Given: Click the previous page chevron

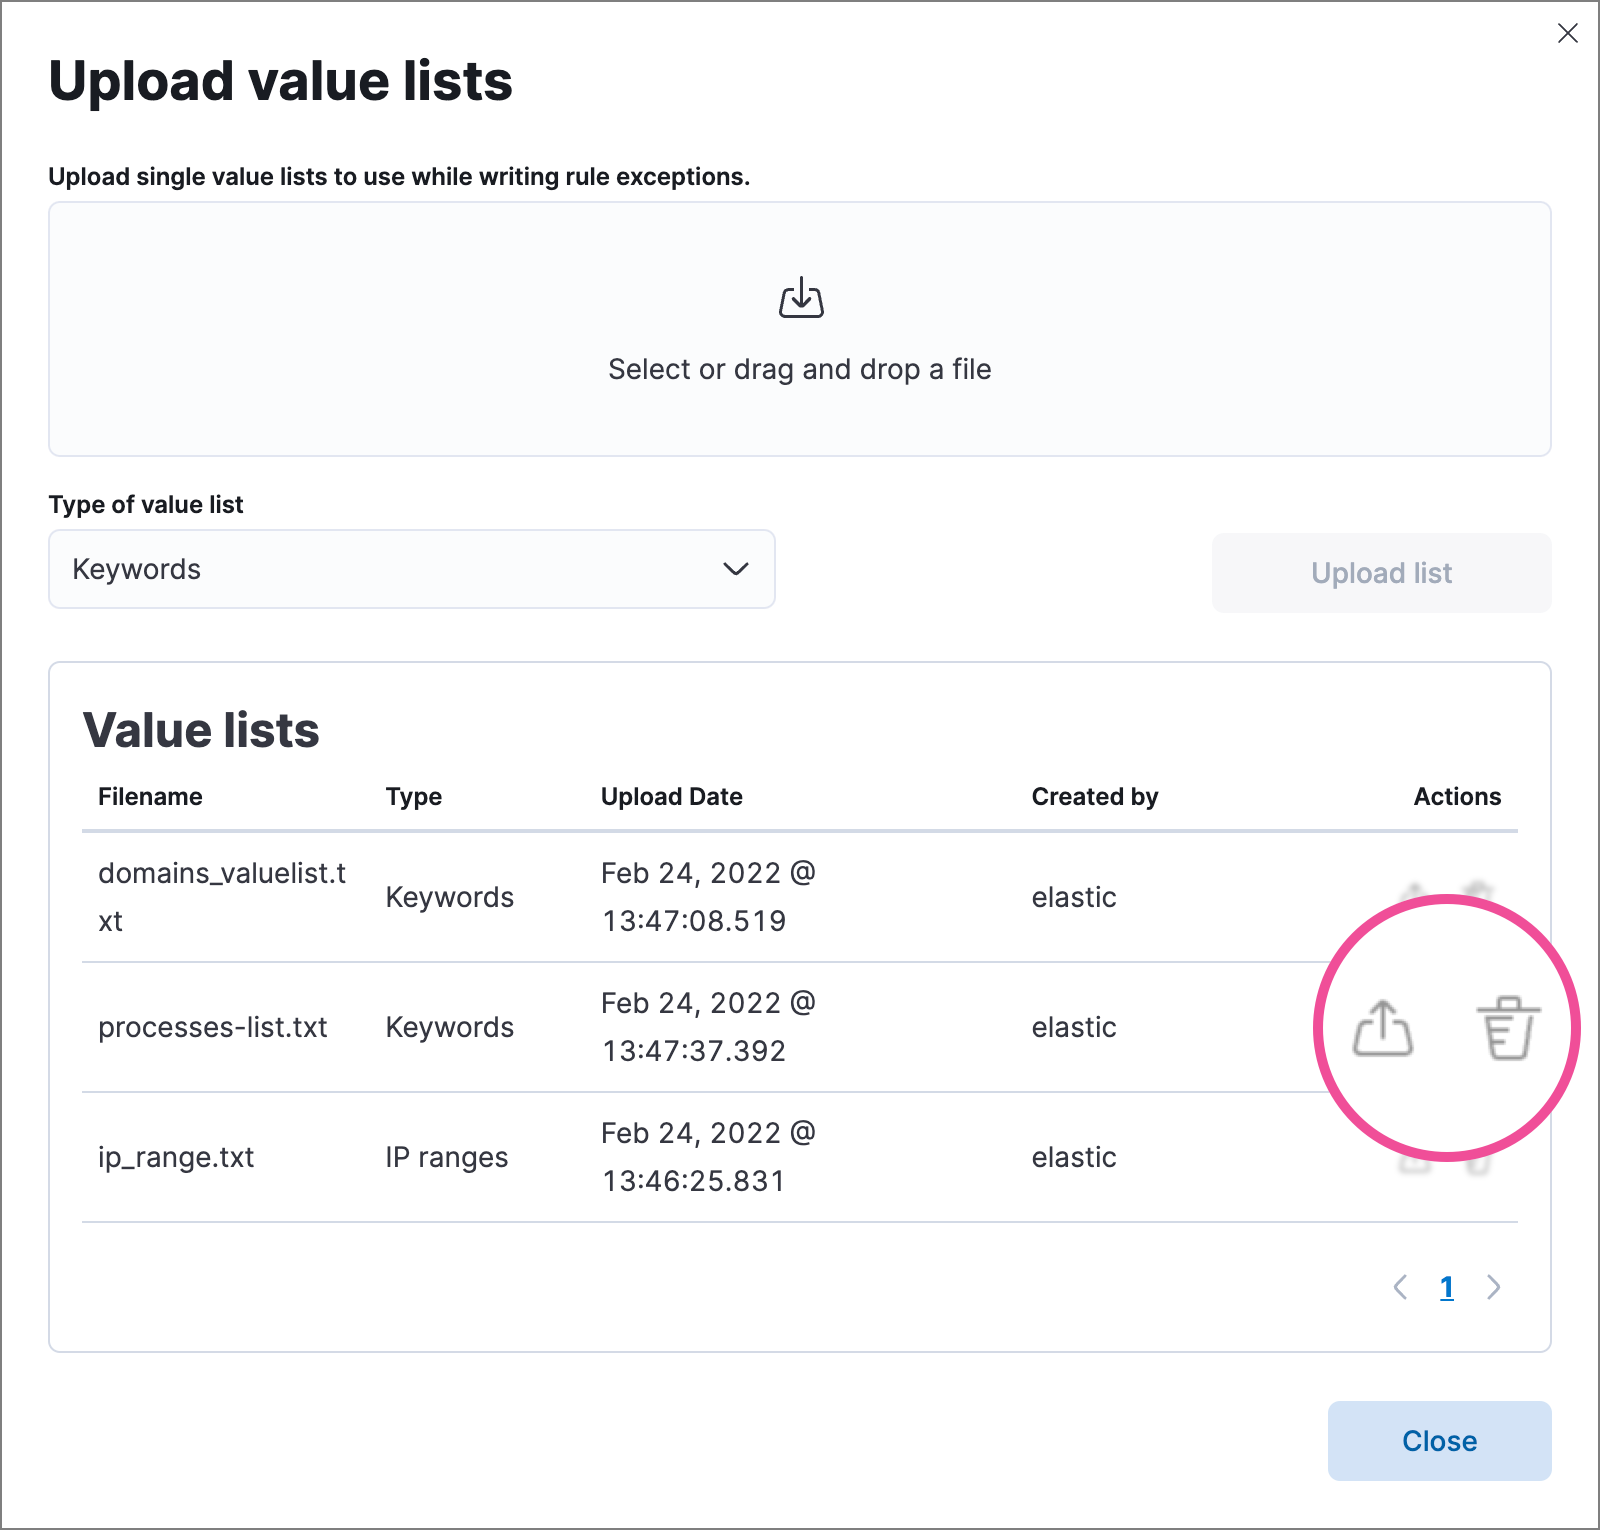Looking at the screenshot, I should coord(1400,1288).
